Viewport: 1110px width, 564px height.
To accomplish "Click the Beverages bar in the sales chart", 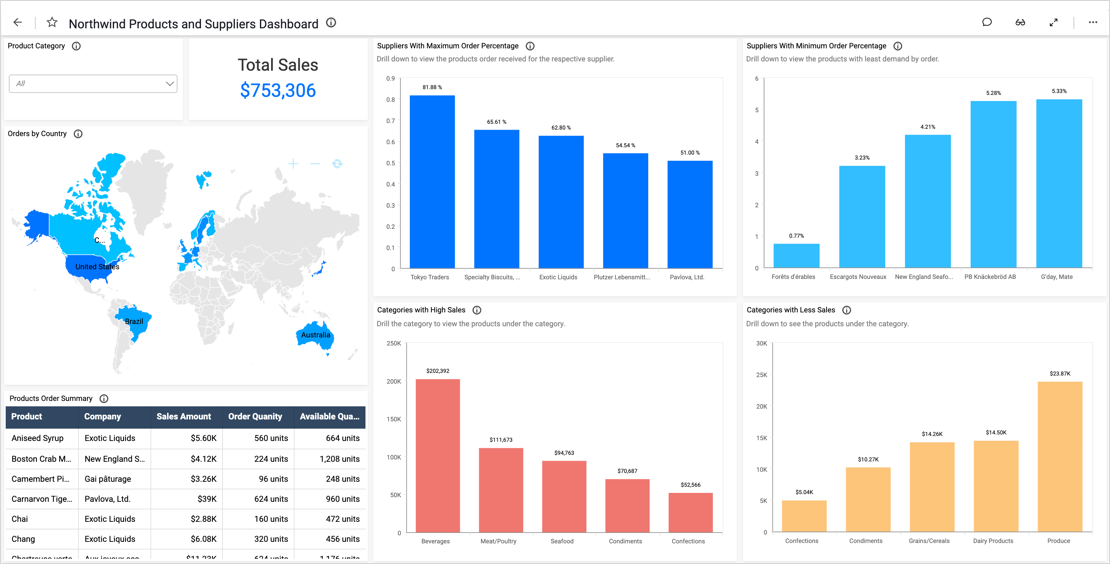I will pyautogui.click(x=437, y=455).
